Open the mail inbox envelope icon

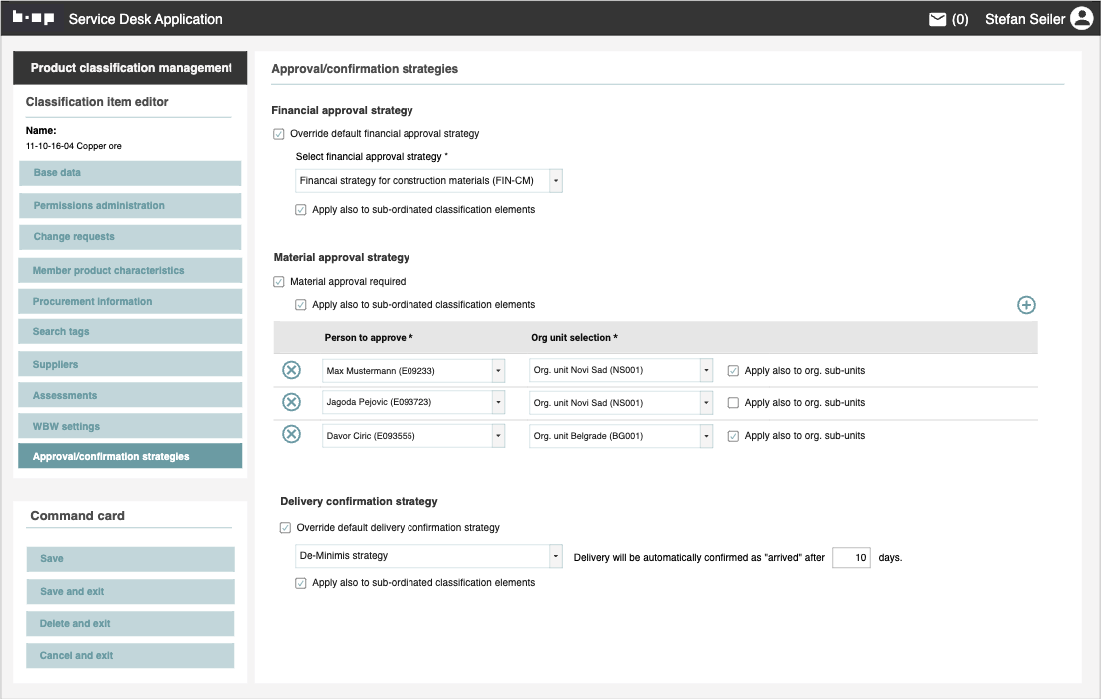pyautogui.click(x=937, y=19)
